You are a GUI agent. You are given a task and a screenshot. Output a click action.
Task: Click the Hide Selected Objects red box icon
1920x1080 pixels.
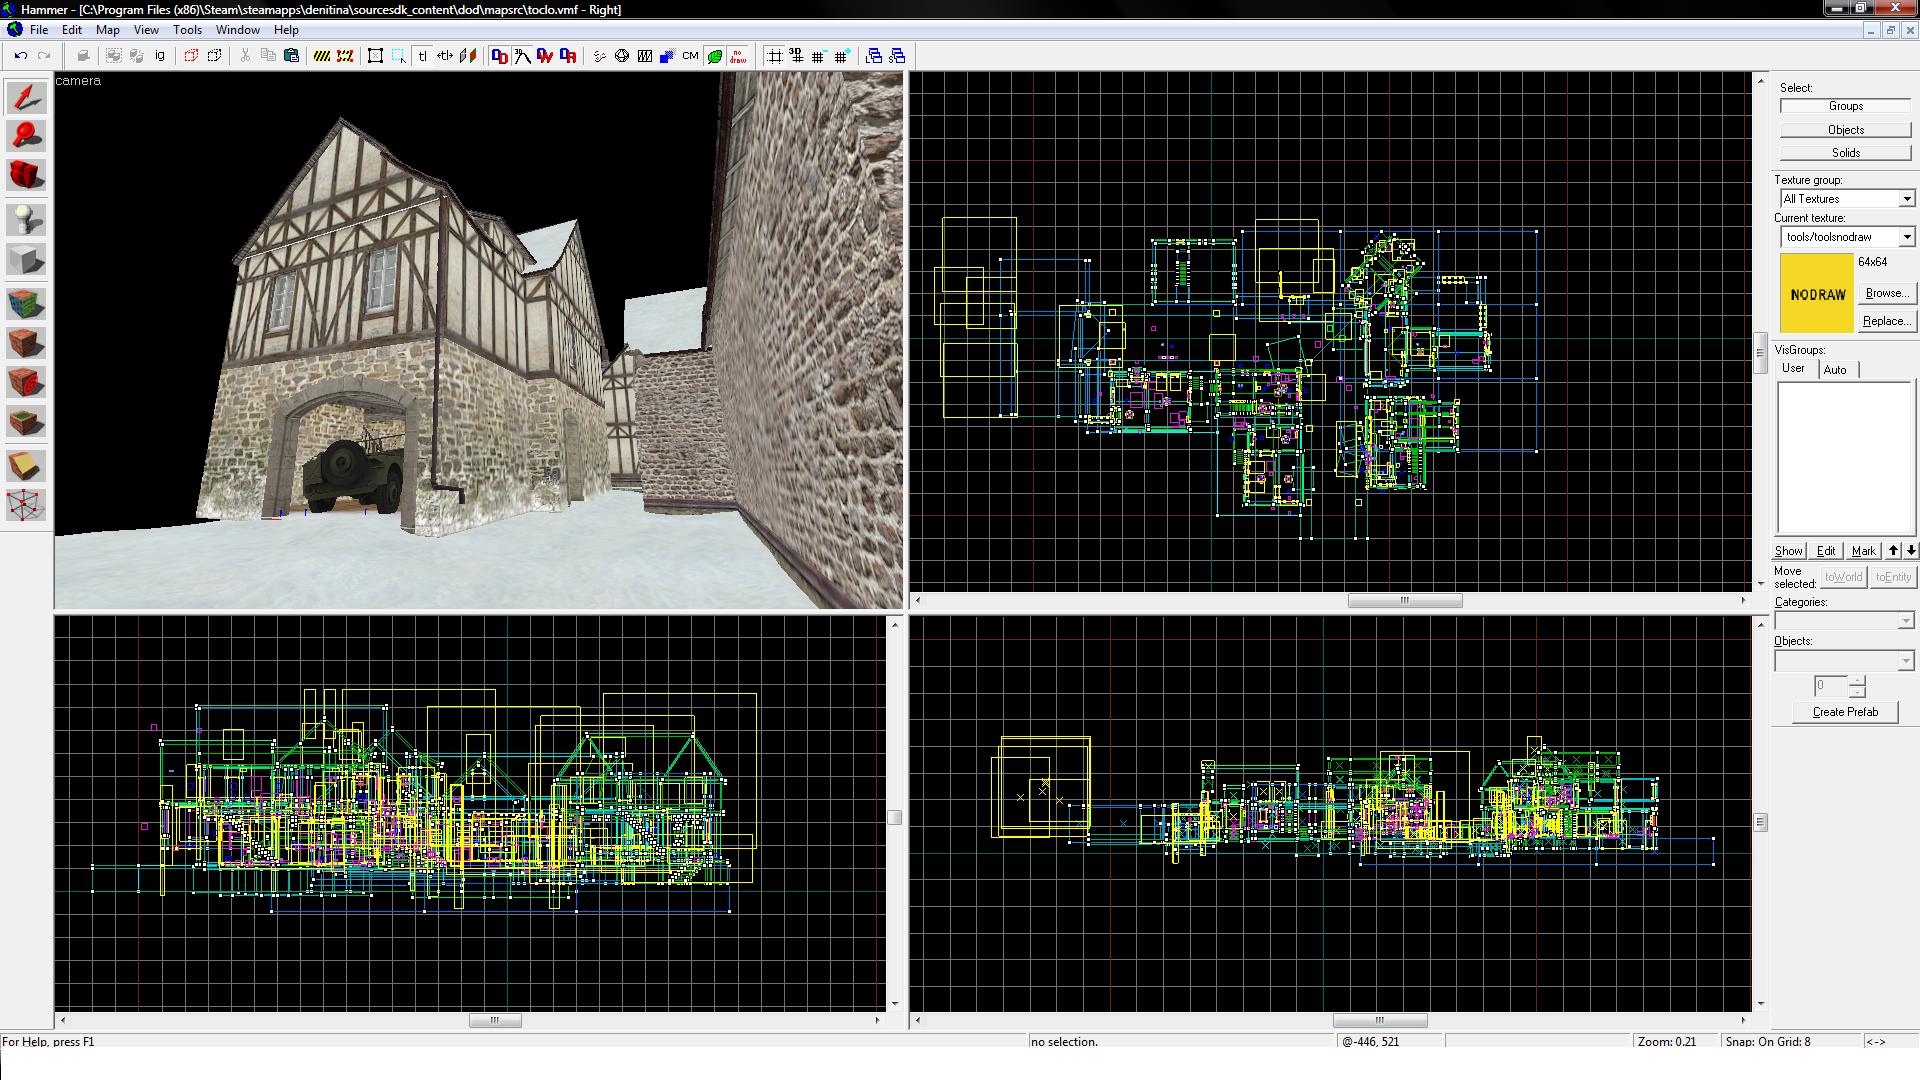click(191, 56)
